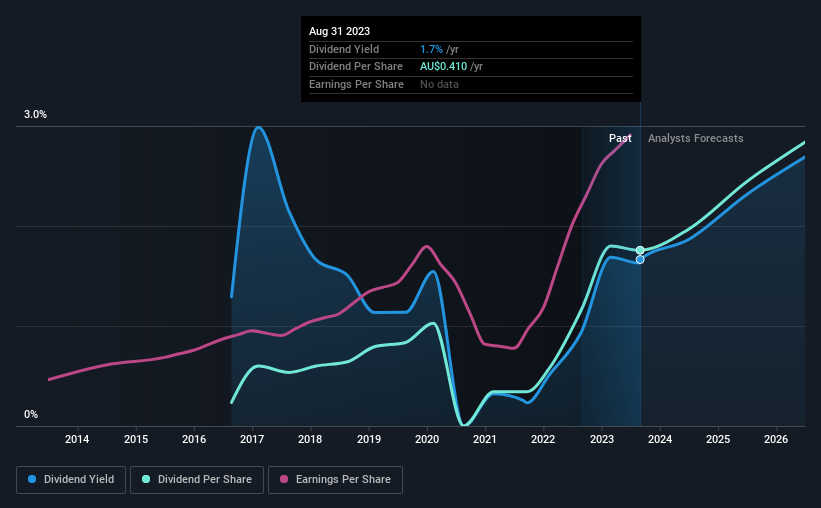821x508 pixels.
Task: Click the teal Dividend Per Share data point marker
Action: point(640,250)
